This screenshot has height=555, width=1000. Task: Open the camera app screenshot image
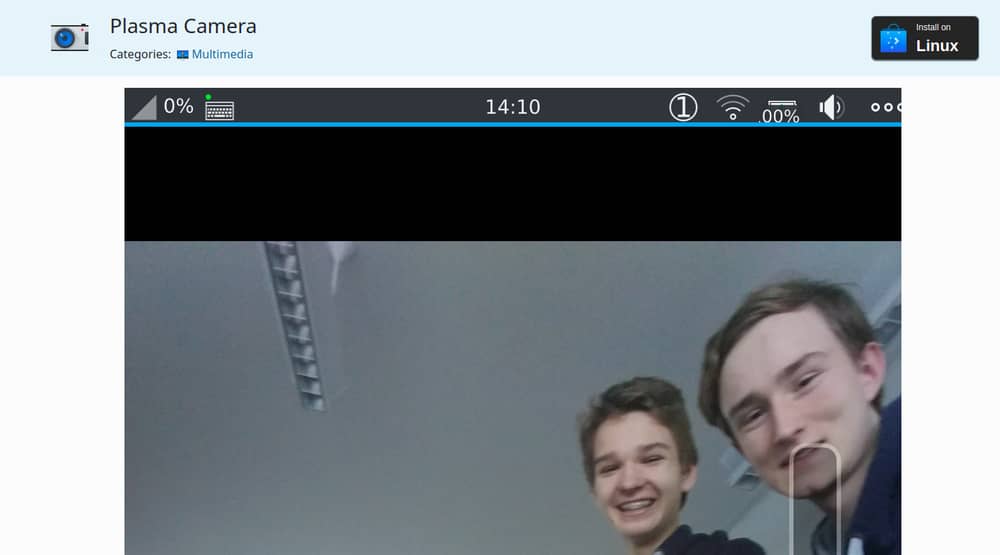513,322
